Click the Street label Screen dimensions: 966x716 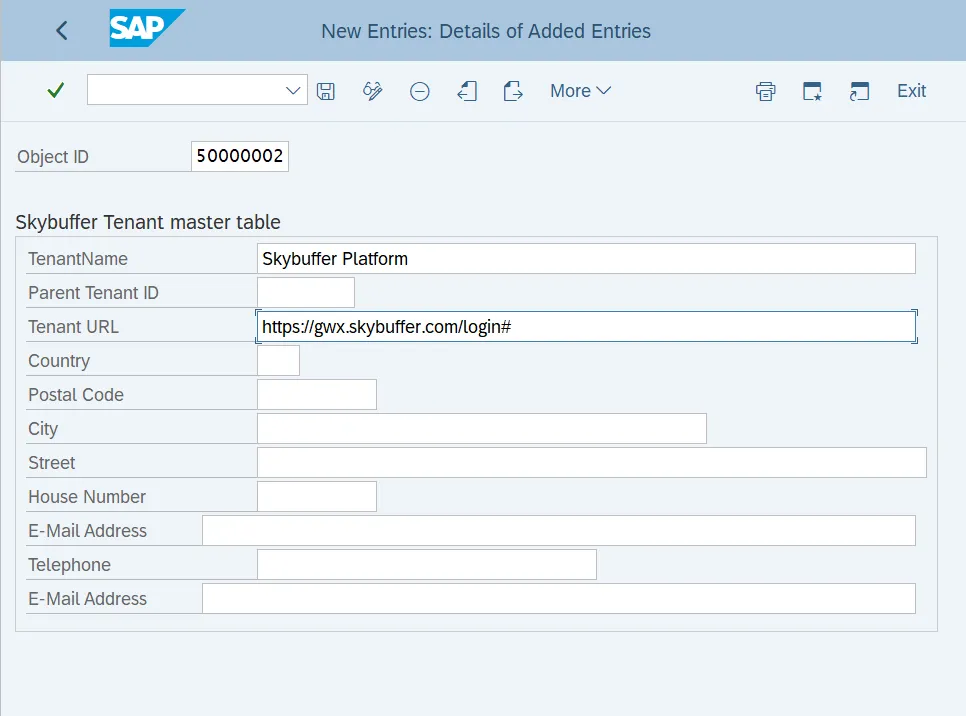click(x=52, y=463)
